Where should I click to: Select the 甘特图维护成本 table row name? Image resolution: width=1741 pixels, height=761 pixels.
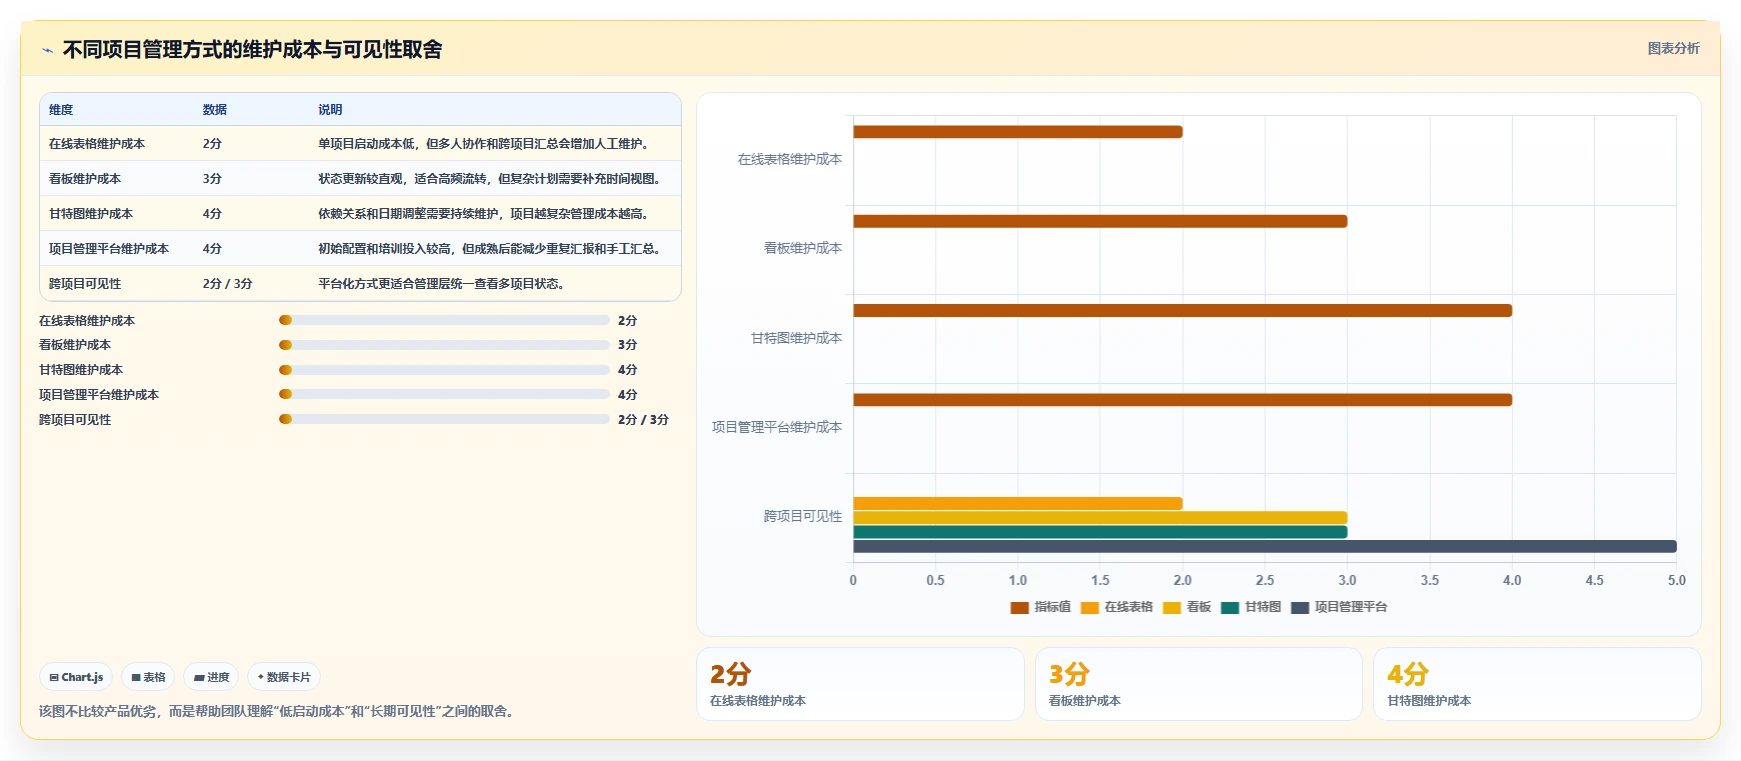click(x=91, y=214)
